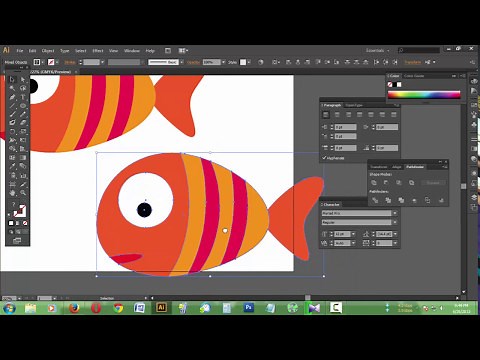Open Recolor Artwork from control bar
This screenshot has height=360, width=480.
click(261, 62)
